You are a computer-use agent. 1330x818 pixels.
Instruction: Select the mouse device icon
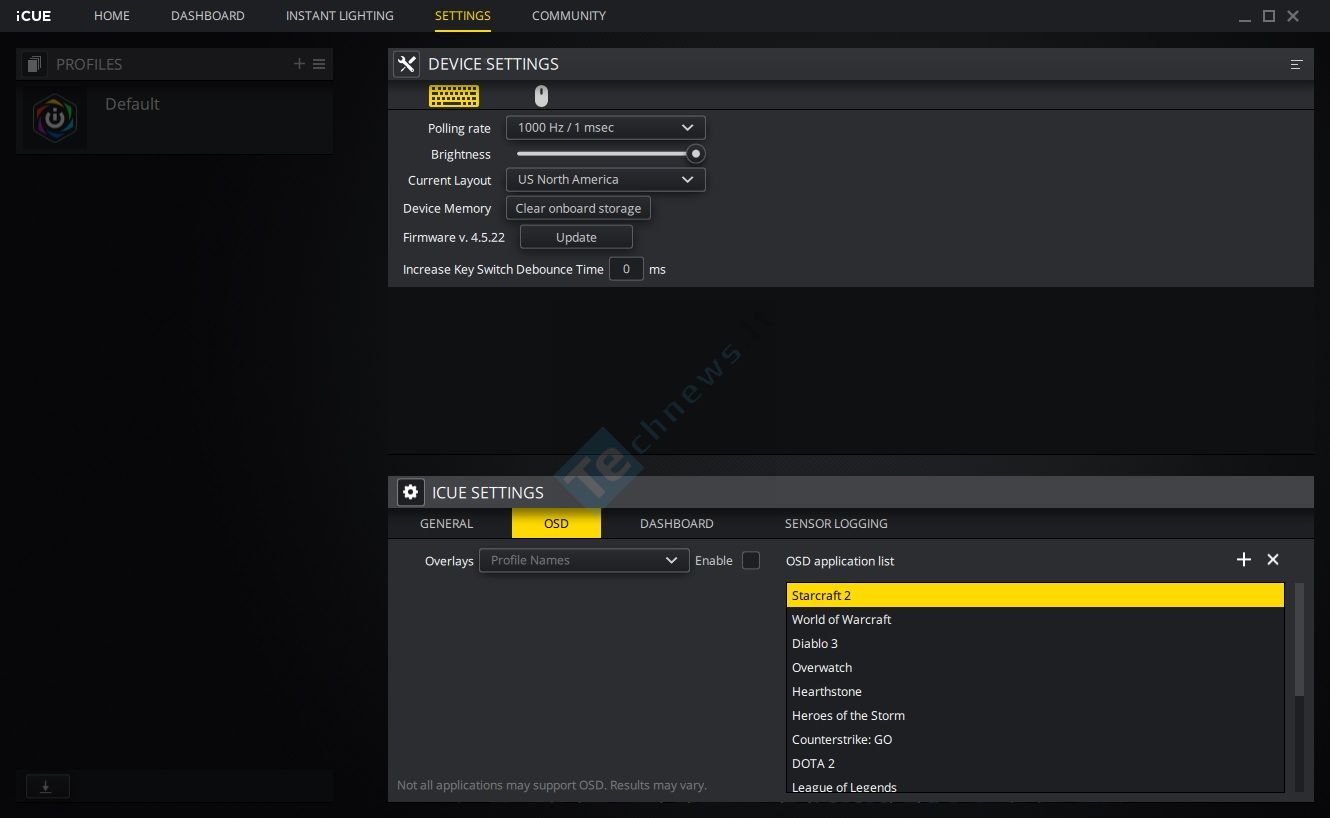tap(541, 96)
